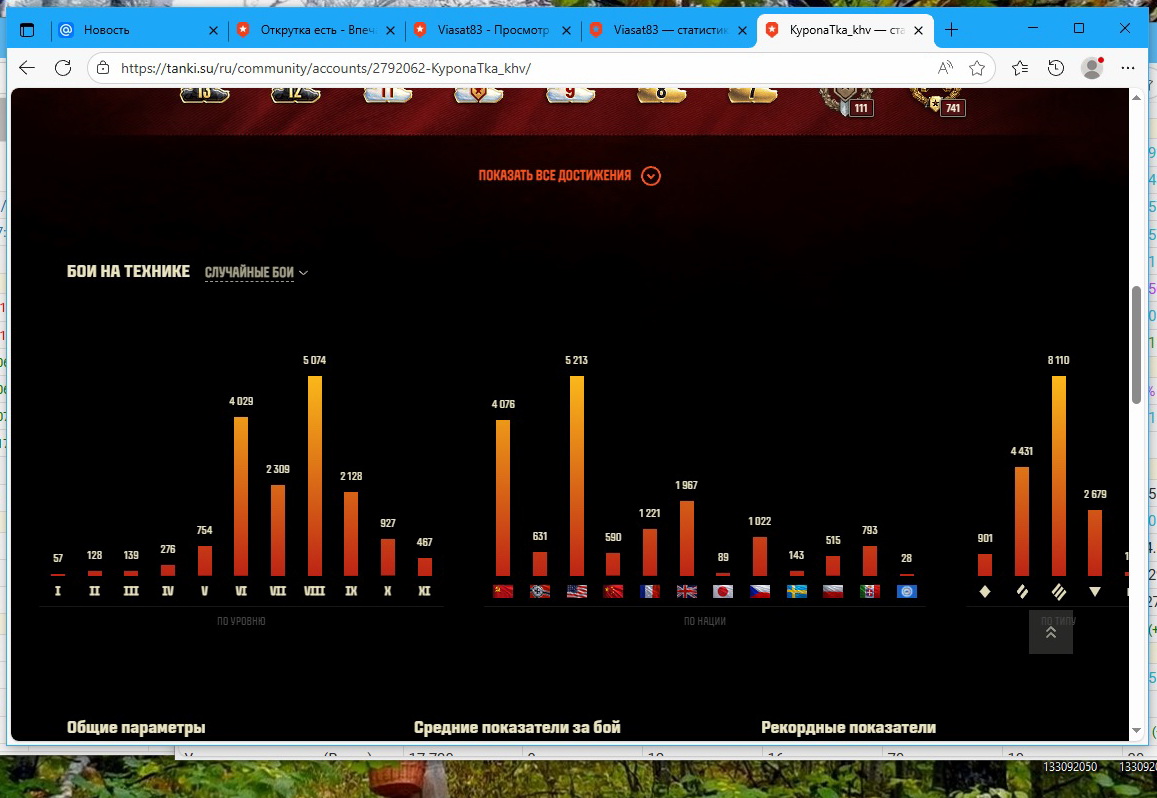The width and height of the screenshot is (1157, 798).
Task: Click the Sweden flag nation icon
Action: [797, 591]
